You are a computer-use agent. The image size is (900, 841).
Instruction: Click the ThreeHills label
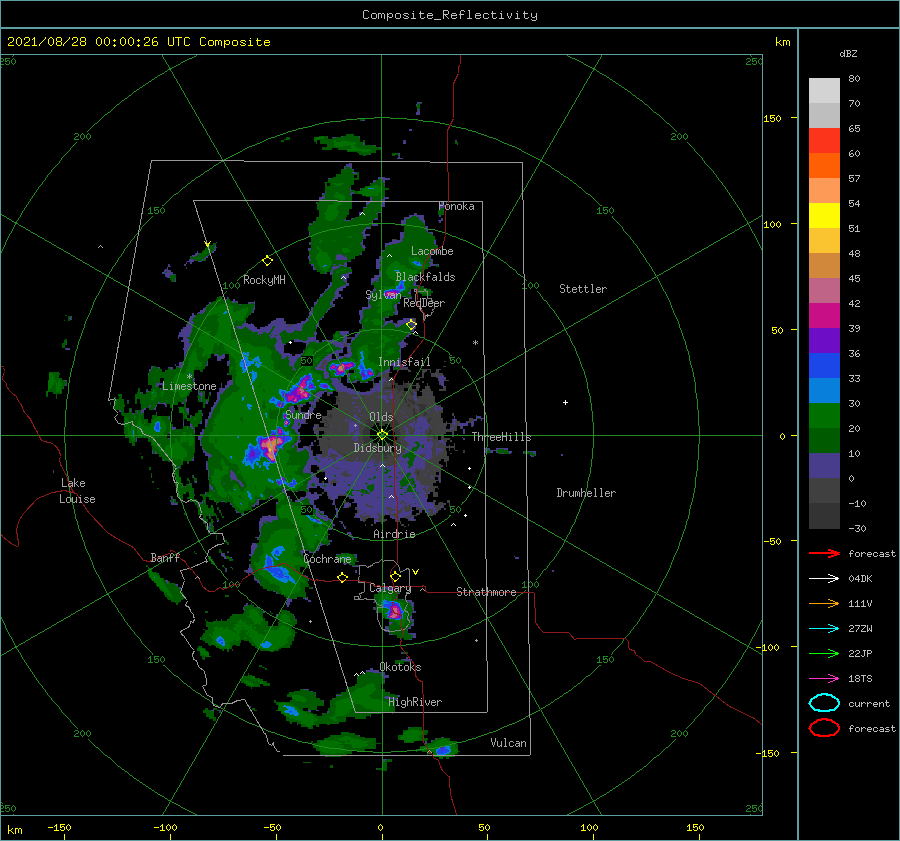(x=502, y=437)
